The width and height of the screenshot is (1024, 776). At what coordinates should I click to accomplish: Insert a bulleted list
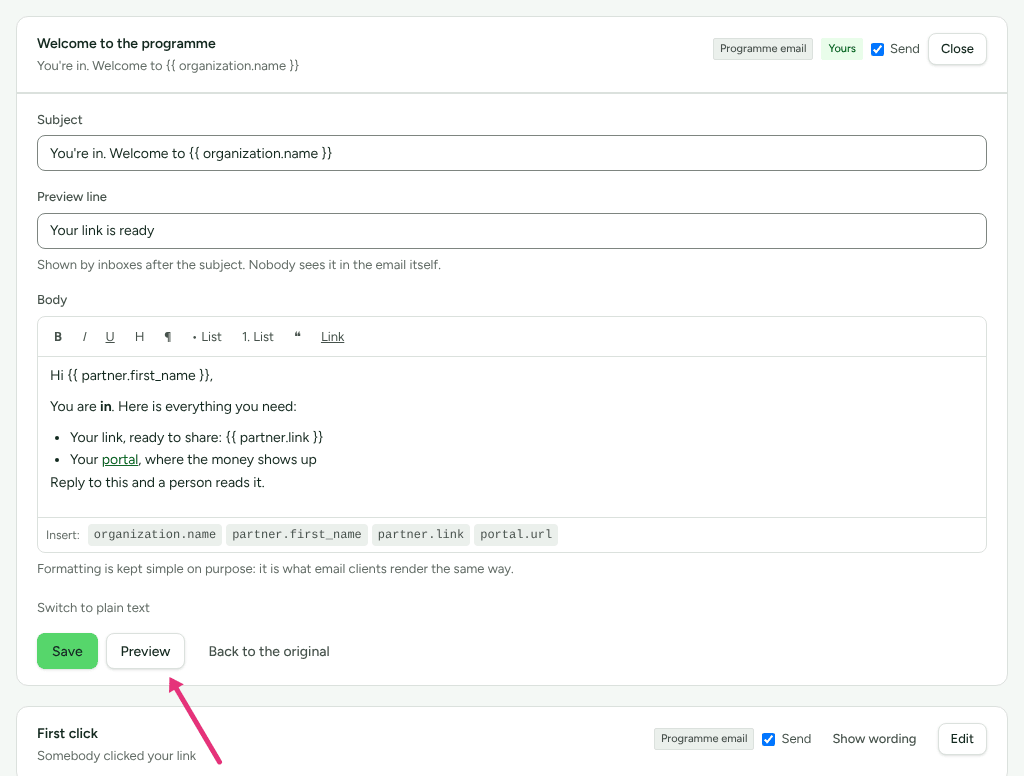point(207,337)
